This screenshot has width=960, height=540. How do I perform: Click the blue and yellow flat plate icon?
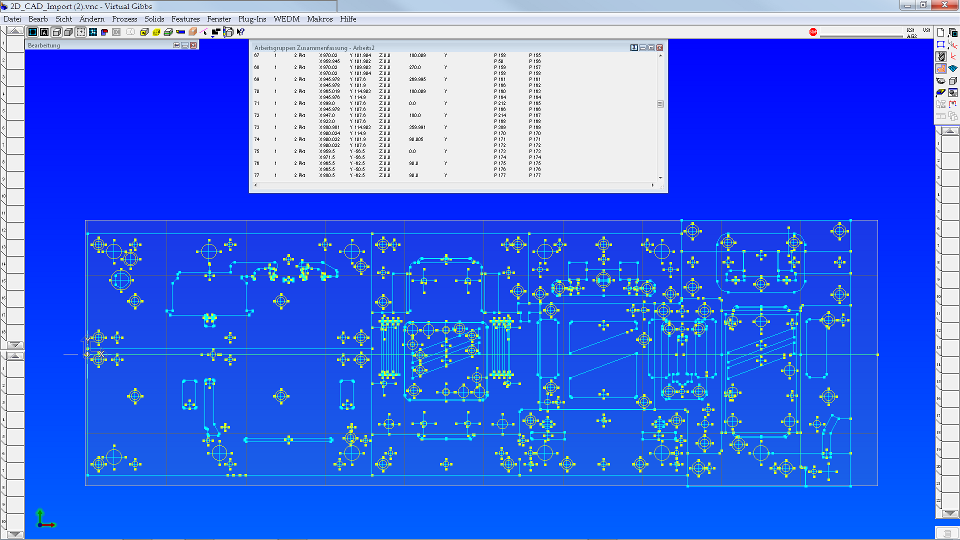(x=941, y=92)
